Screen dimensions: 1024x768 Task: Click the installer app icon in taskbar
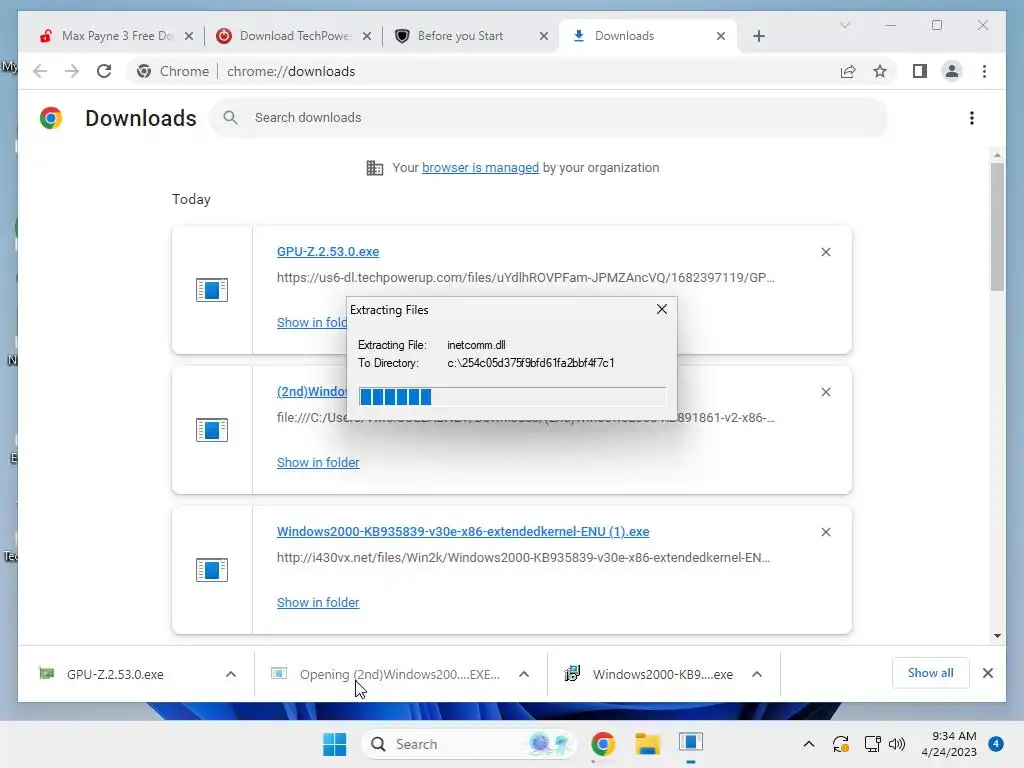pyautogui.click(x=690, y=743)
